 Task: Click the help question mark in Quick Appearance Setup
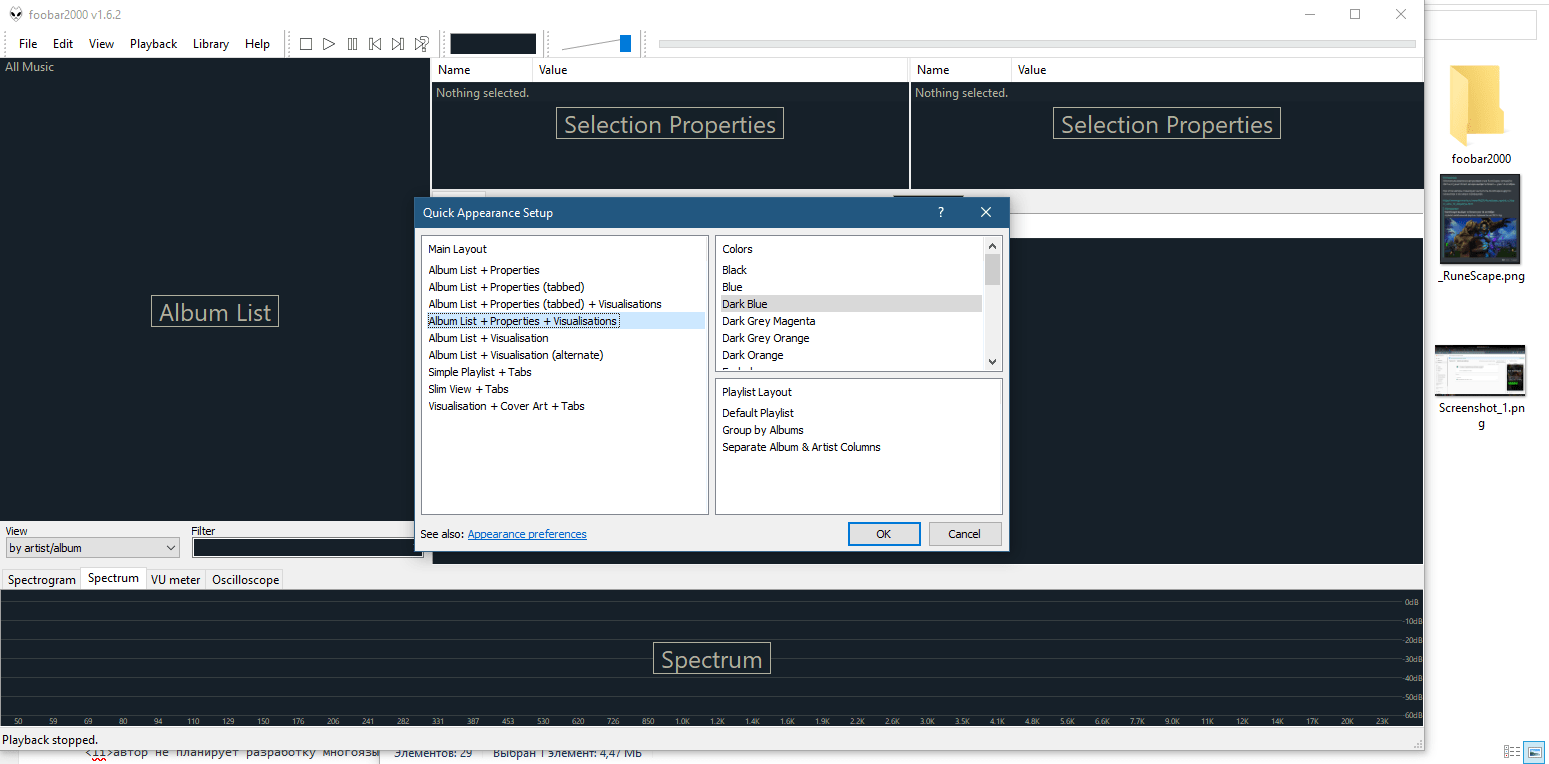click(941, 212)
